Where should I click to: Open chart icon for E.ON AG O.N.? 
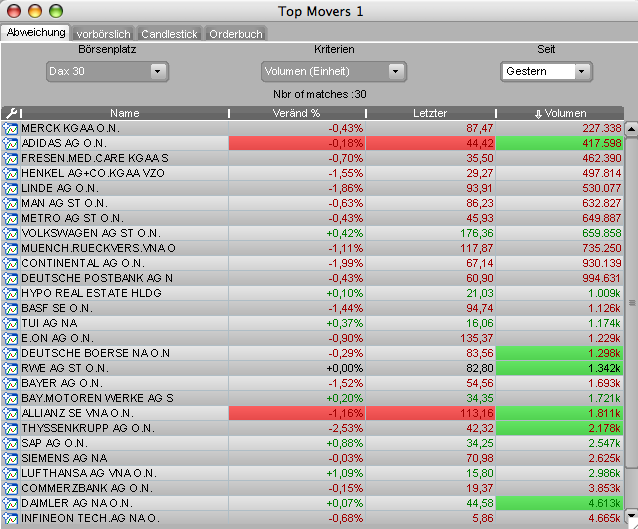click(11, 339)
